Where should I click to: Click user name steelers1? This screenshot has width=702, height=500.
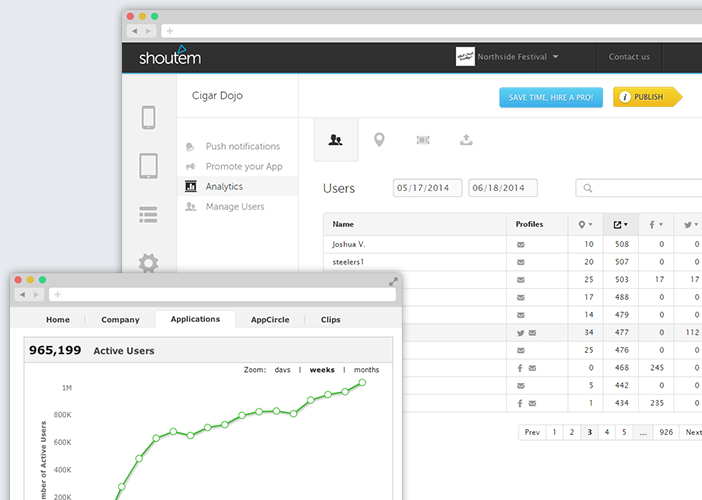[348, 262]
